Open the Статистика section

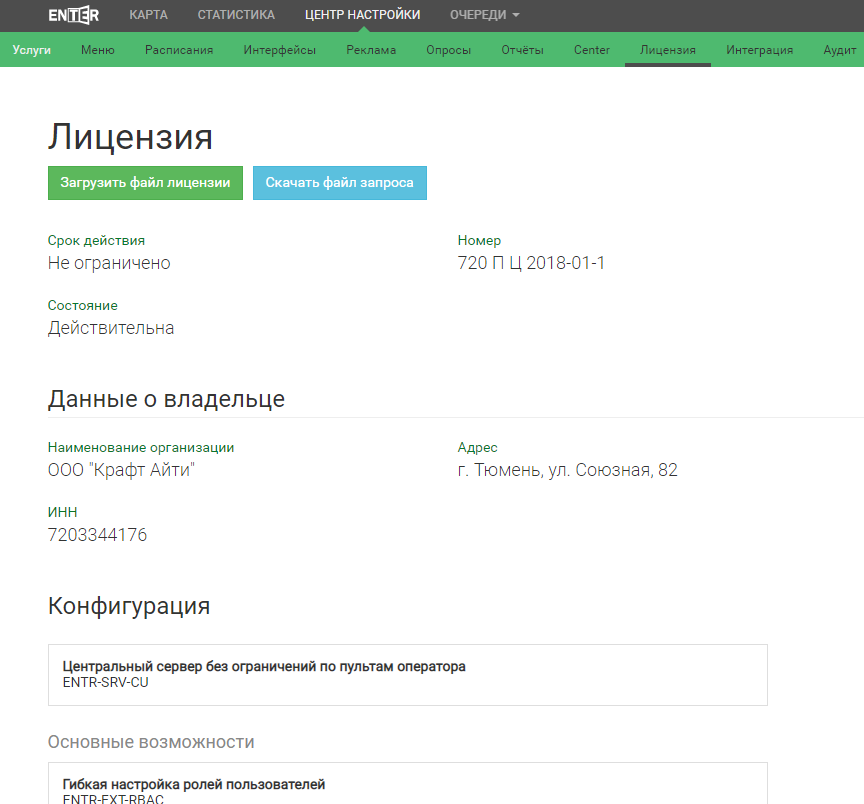[236, 15]
